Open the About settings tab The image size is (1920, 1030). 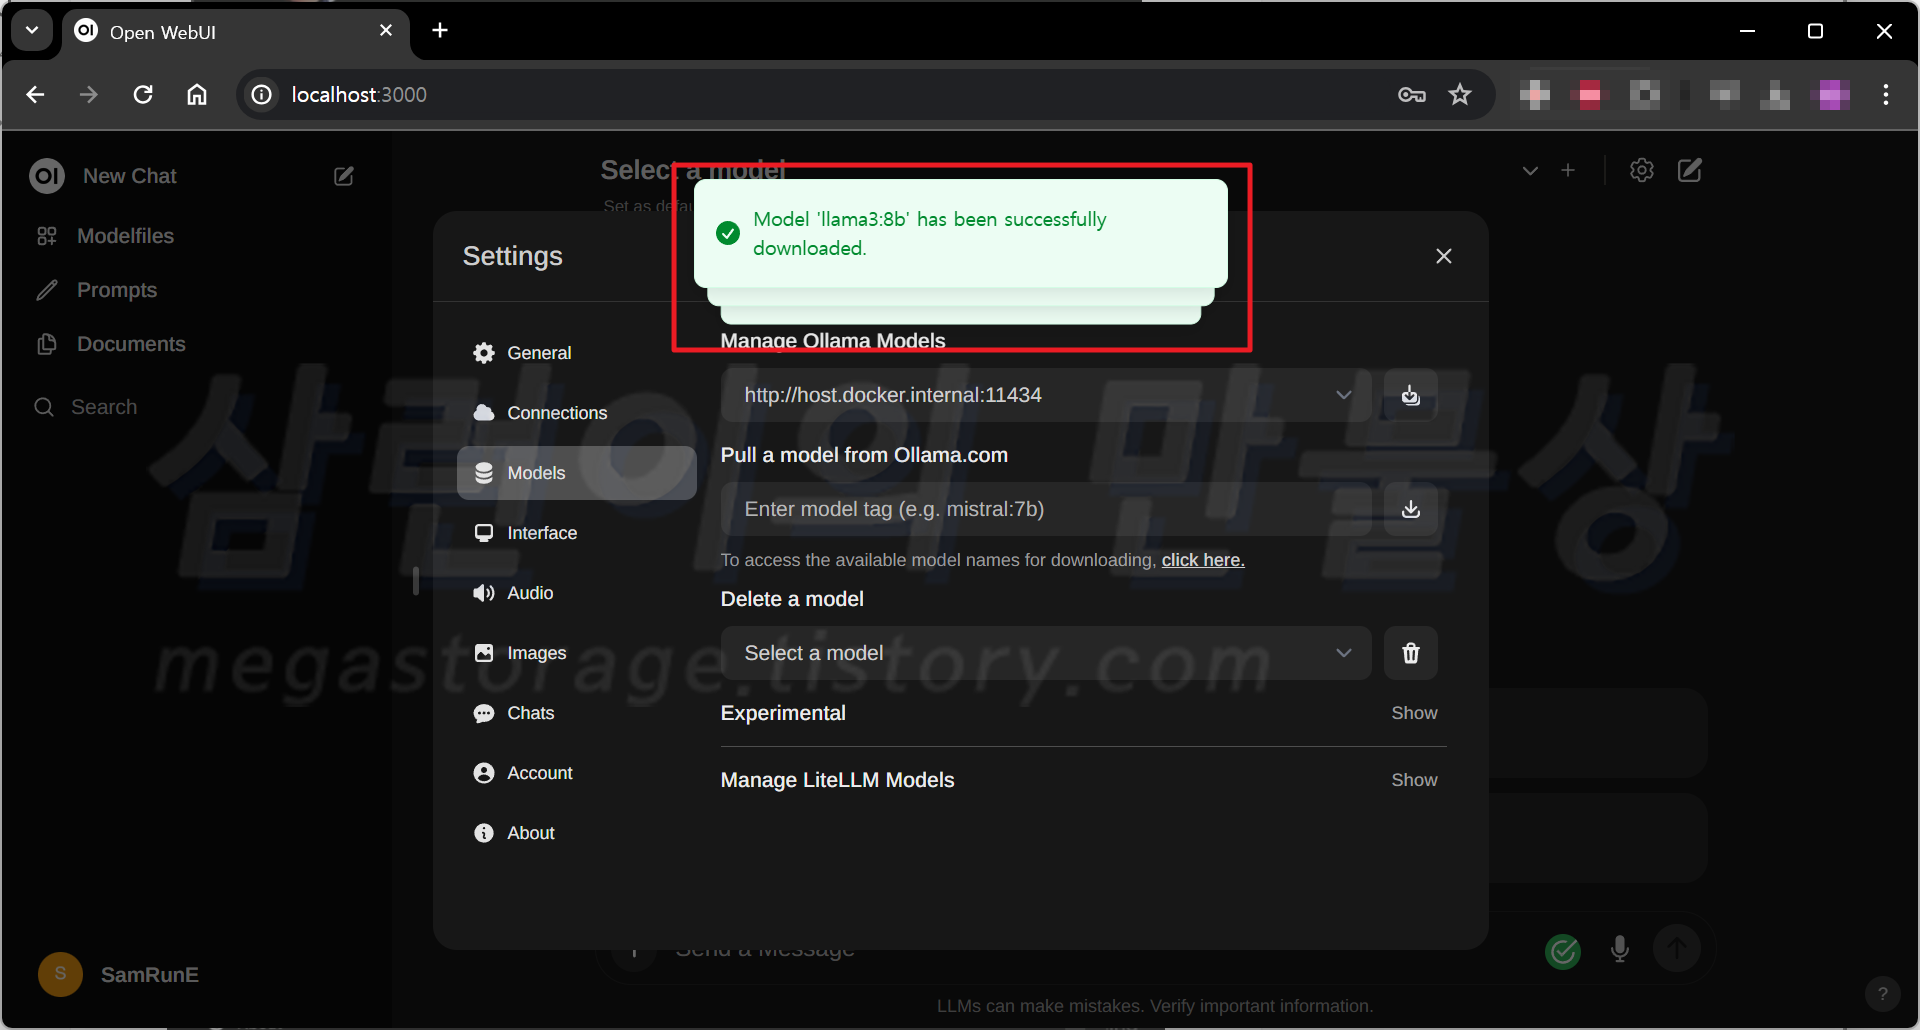point(576,833)
